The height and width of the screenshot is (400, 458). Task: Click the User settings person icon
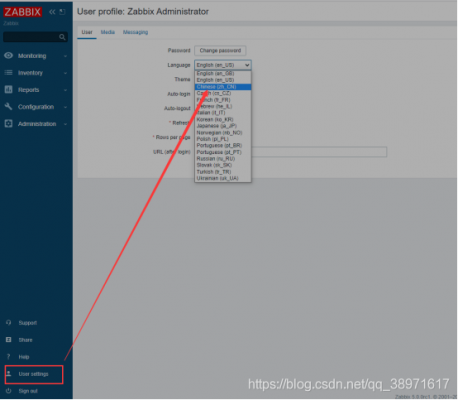click(9, 373)
